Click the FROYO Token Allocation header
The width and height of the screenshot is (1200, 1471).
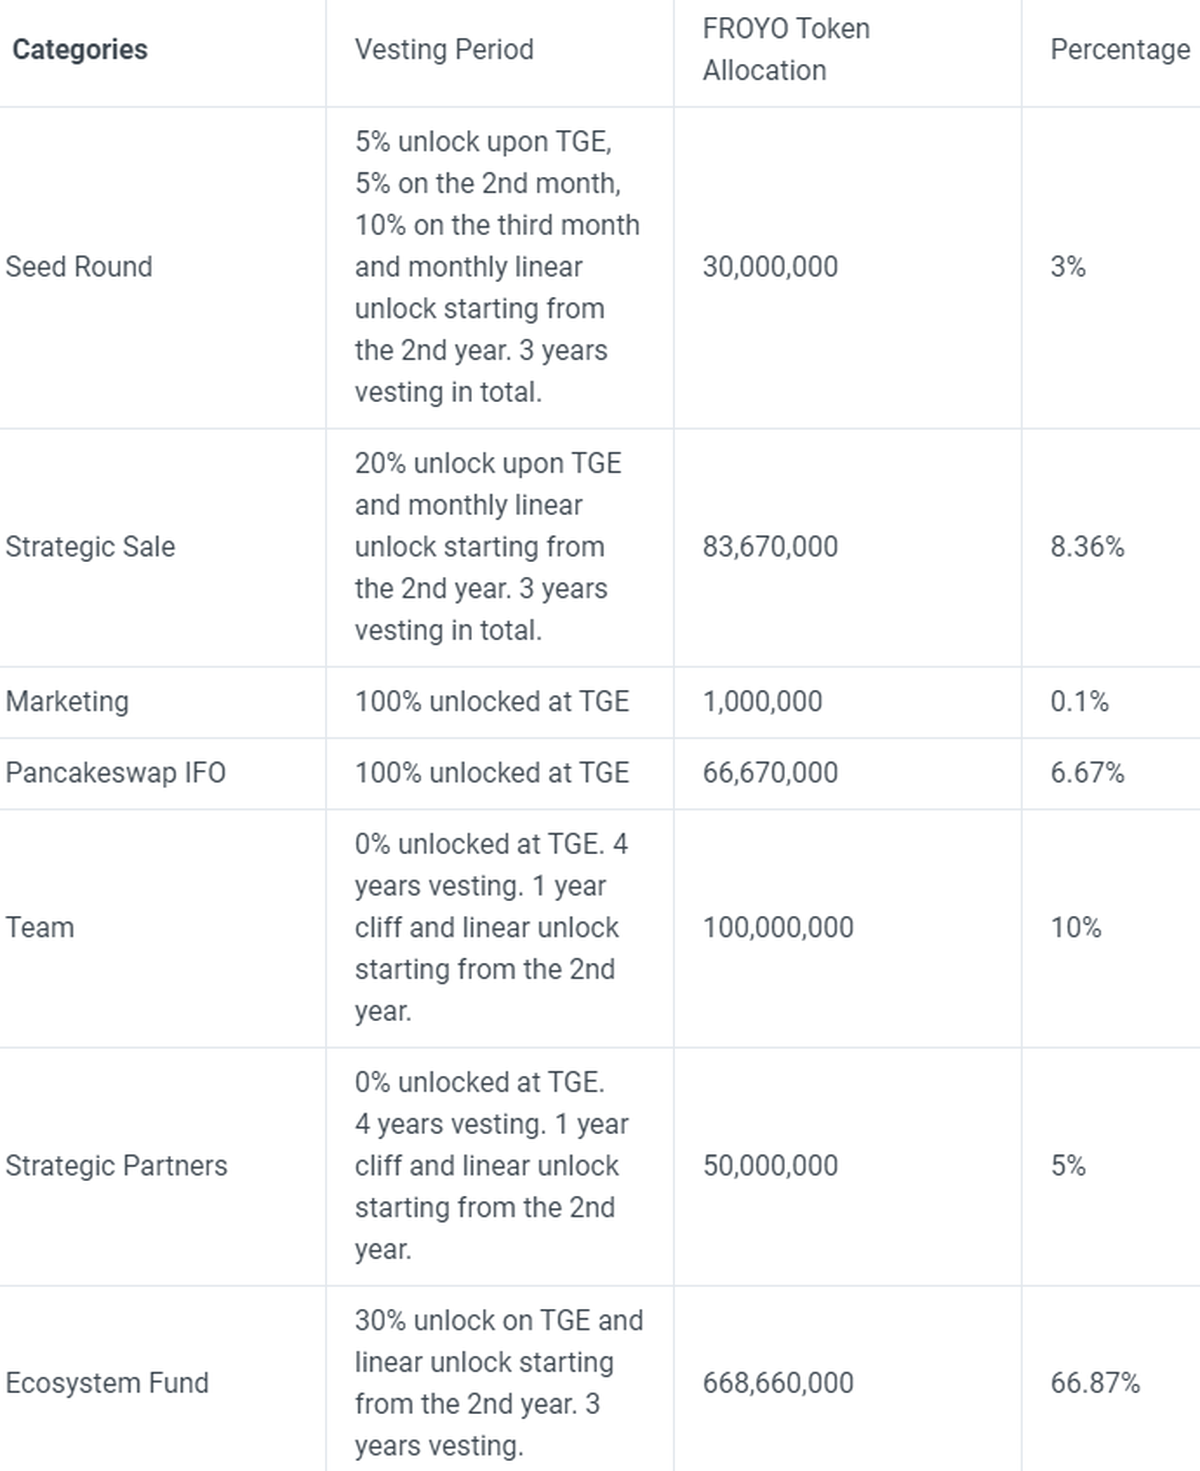click(x=786, y=49)
